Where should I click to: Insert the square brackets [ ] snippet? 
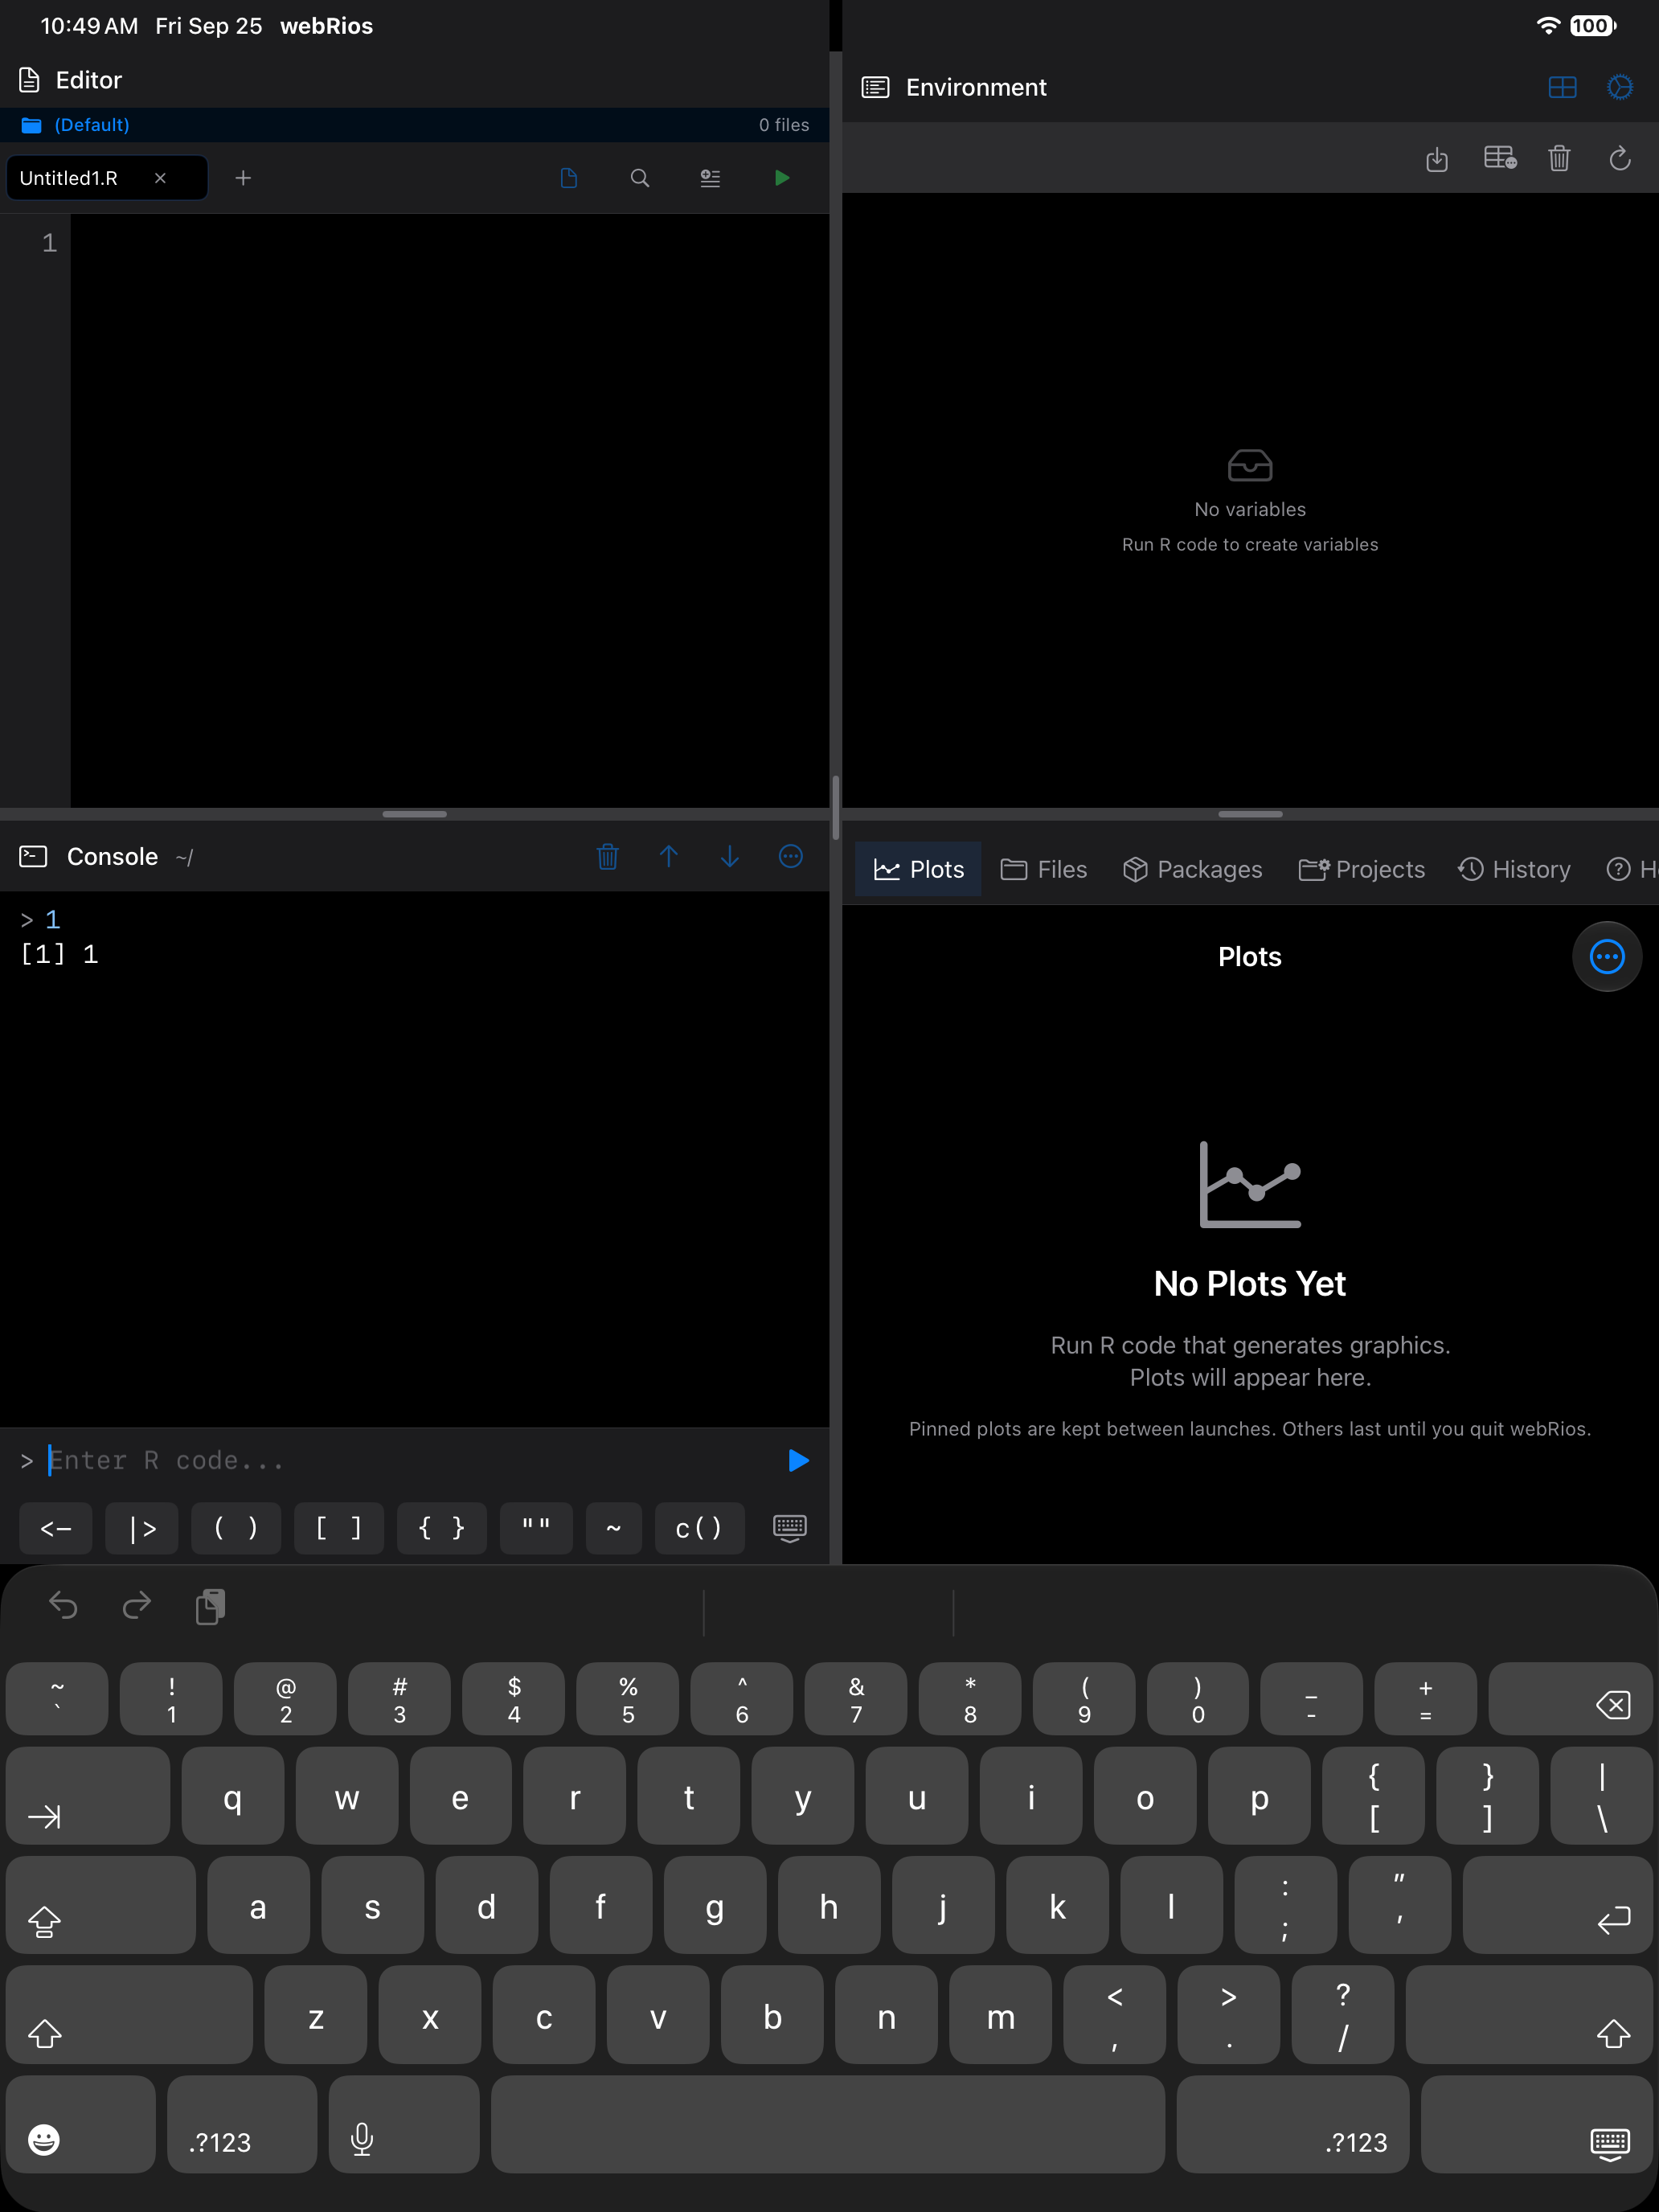(x=339, y=1528)
